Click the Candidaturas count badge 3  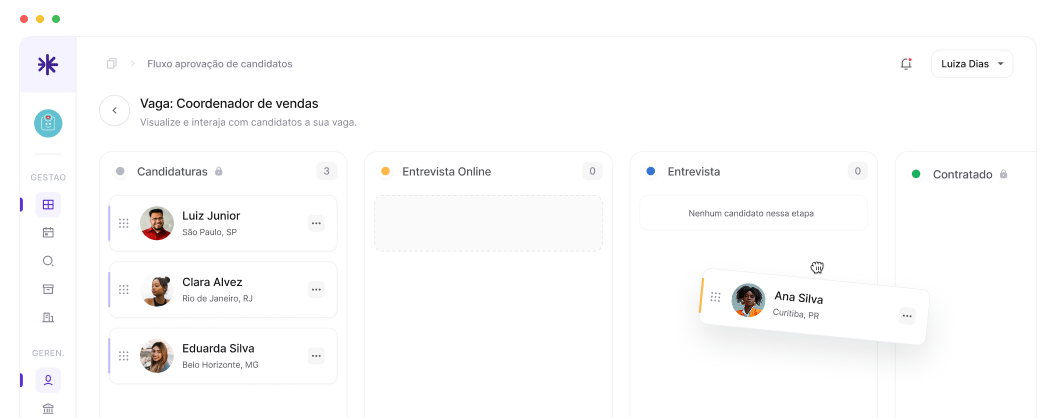(x=326, y=172)
